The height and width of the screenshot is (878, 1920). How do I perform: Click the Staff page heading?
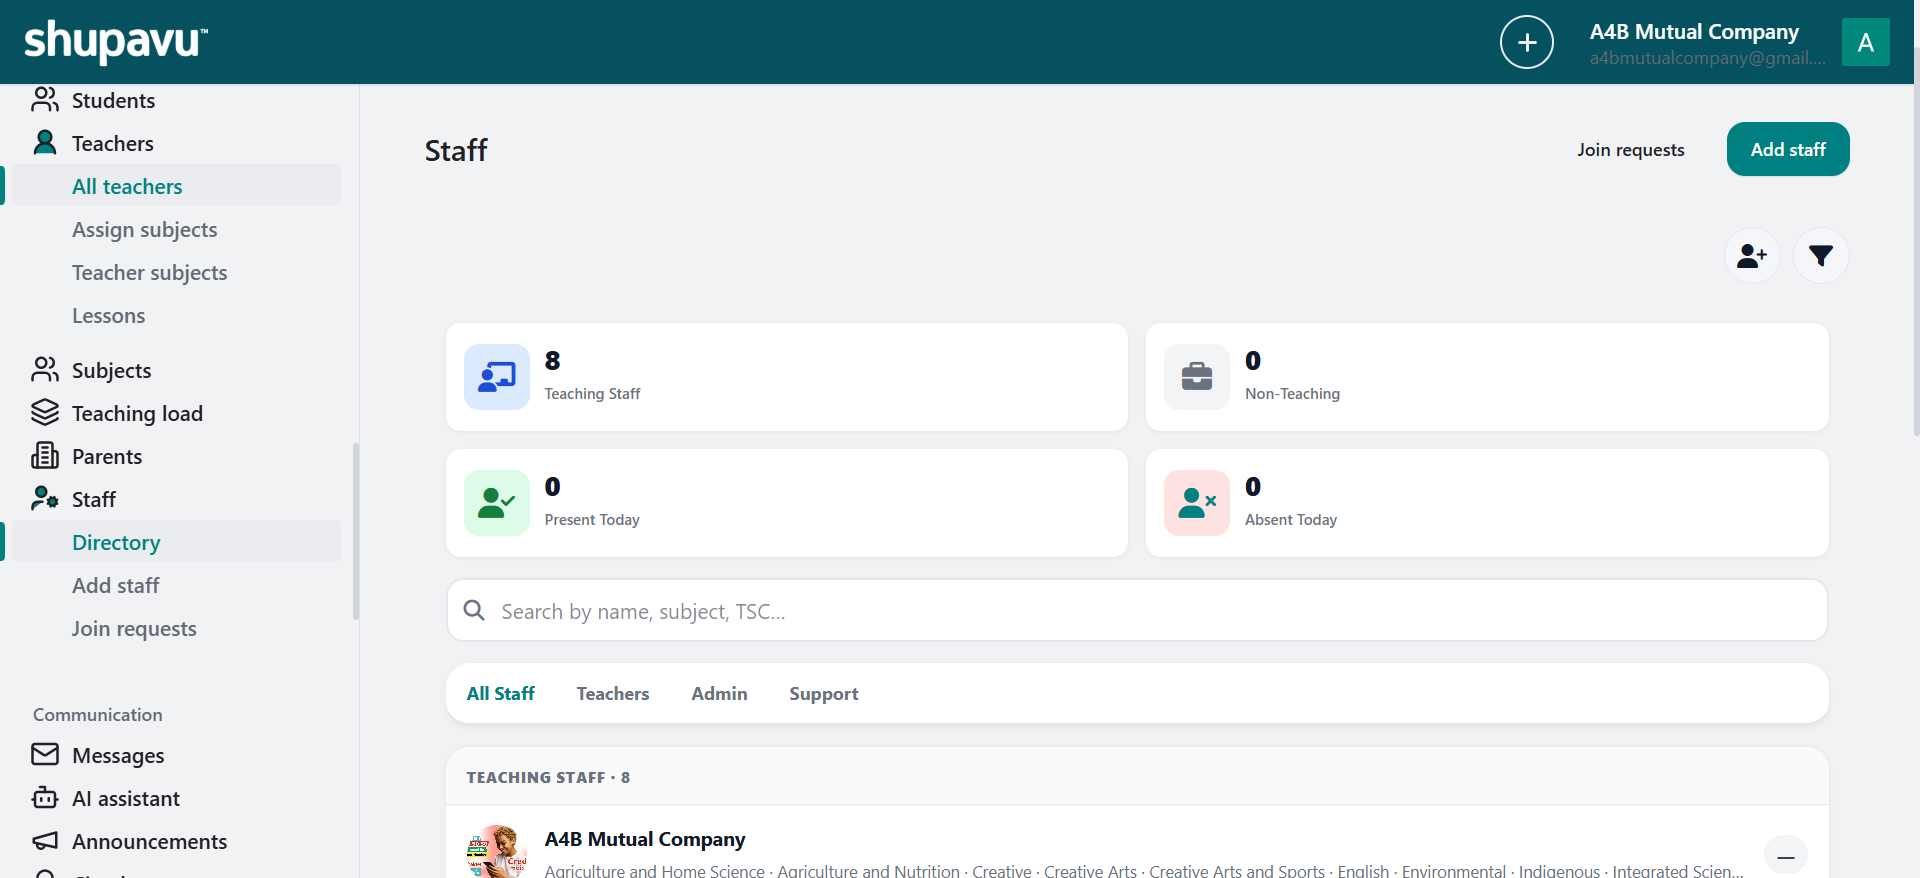(456, 150)
